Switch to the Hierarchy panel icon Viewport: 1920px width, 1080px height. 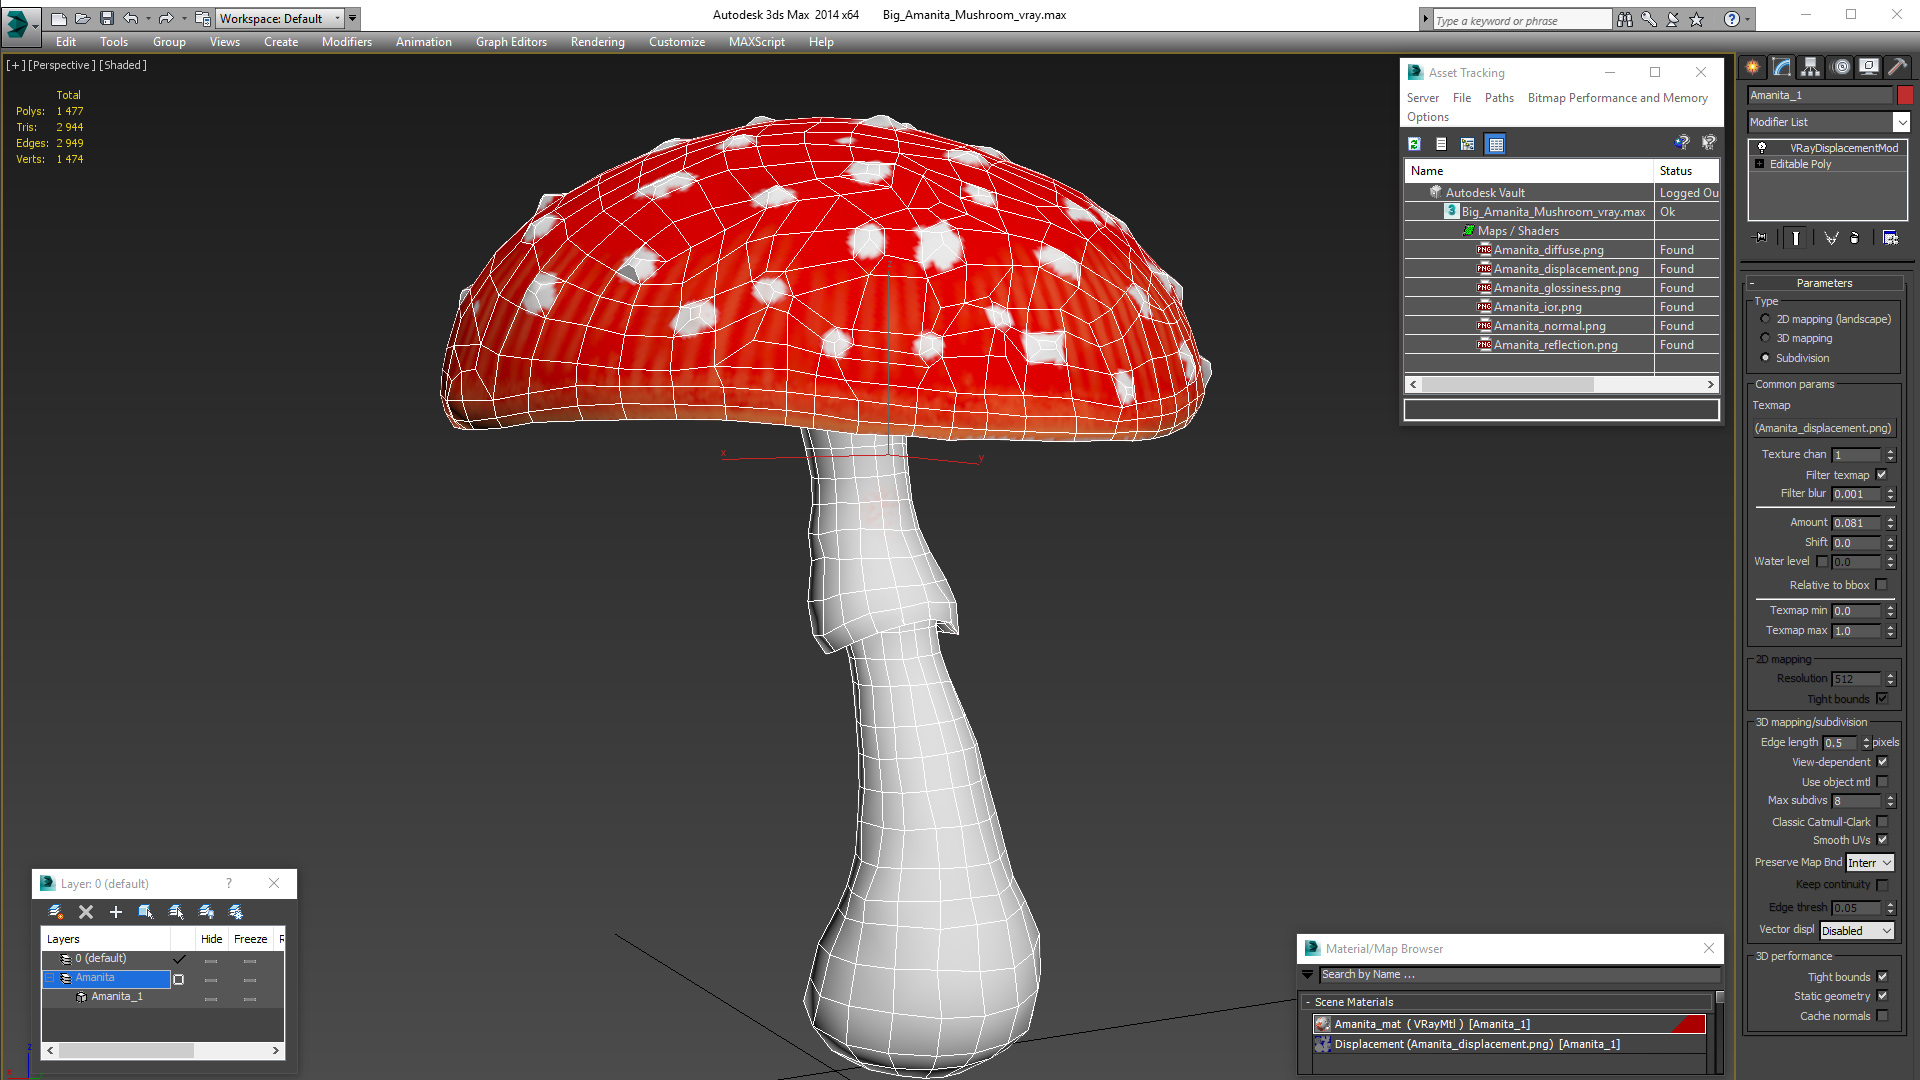coord(1810,67)
